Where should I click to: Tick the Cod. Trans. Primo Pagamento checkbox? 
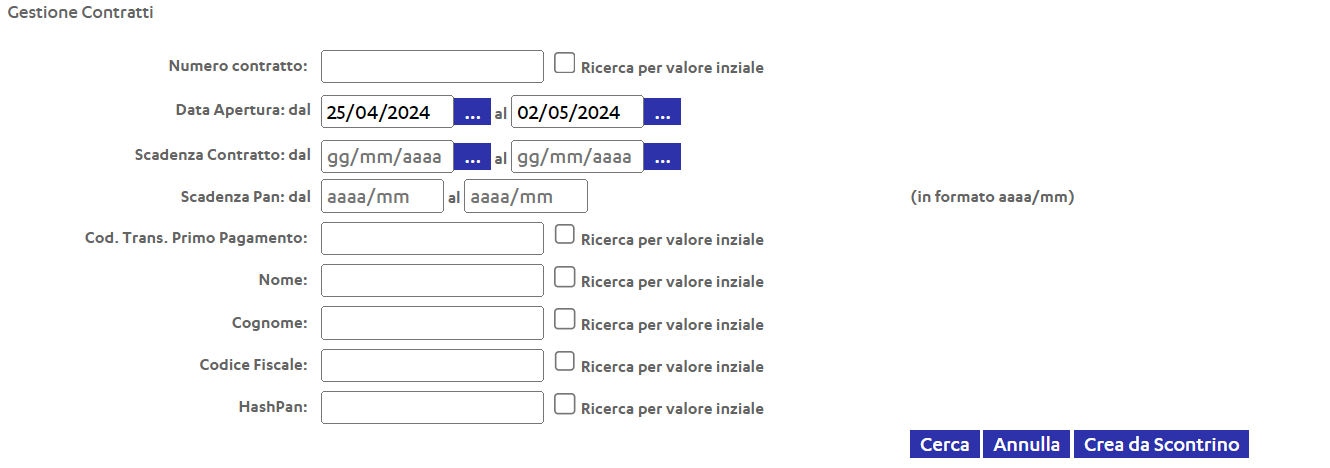(x=565, y=236)
